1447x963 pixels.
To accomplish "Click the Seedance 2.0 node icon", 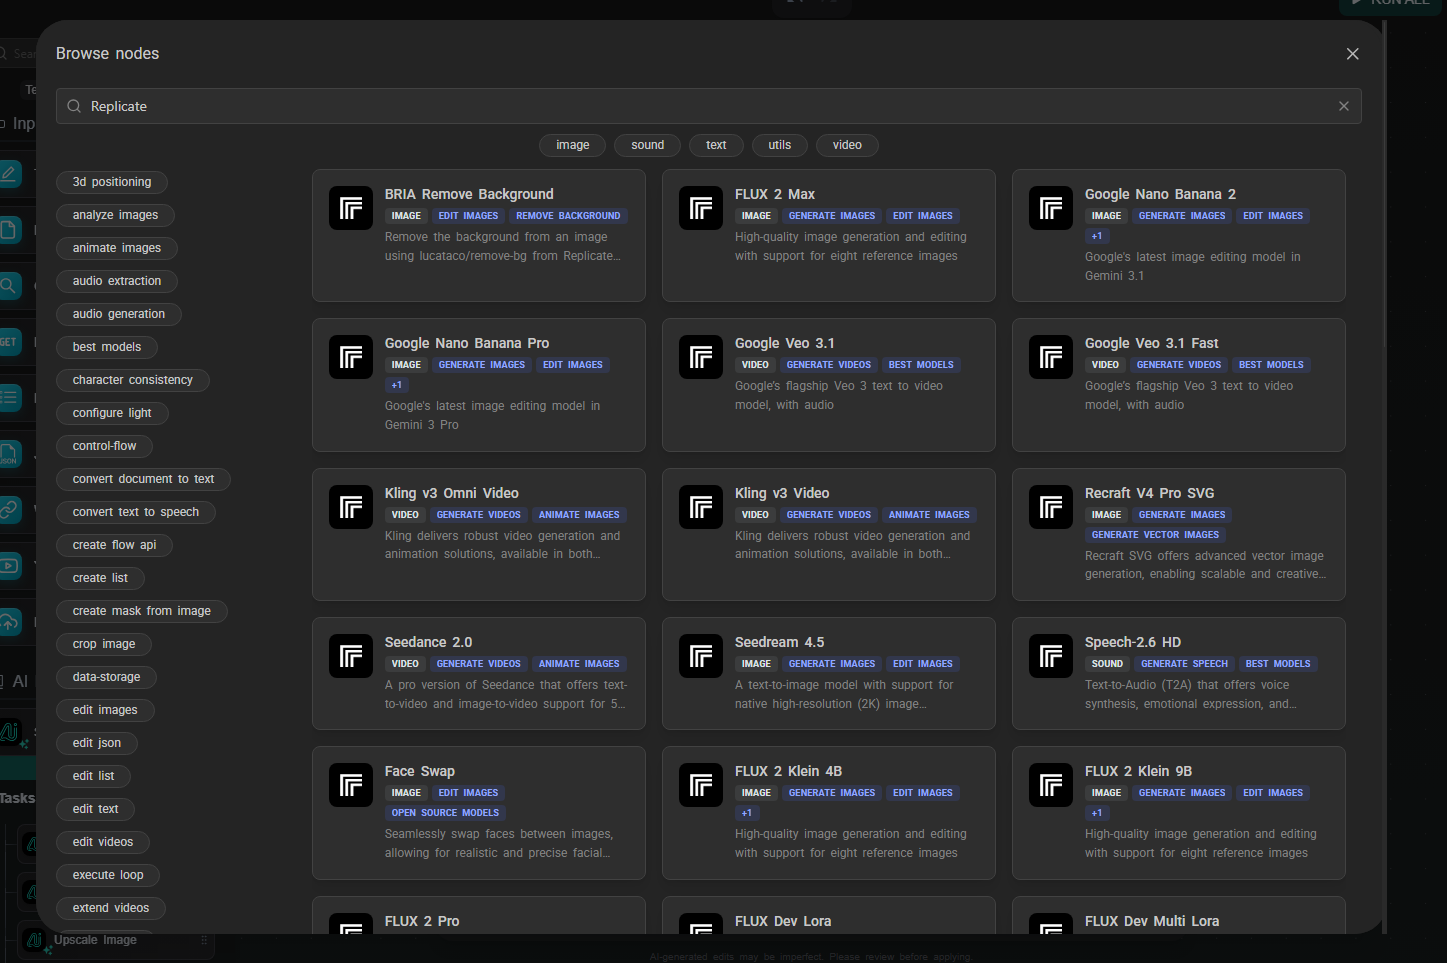I will pos(350,656).
